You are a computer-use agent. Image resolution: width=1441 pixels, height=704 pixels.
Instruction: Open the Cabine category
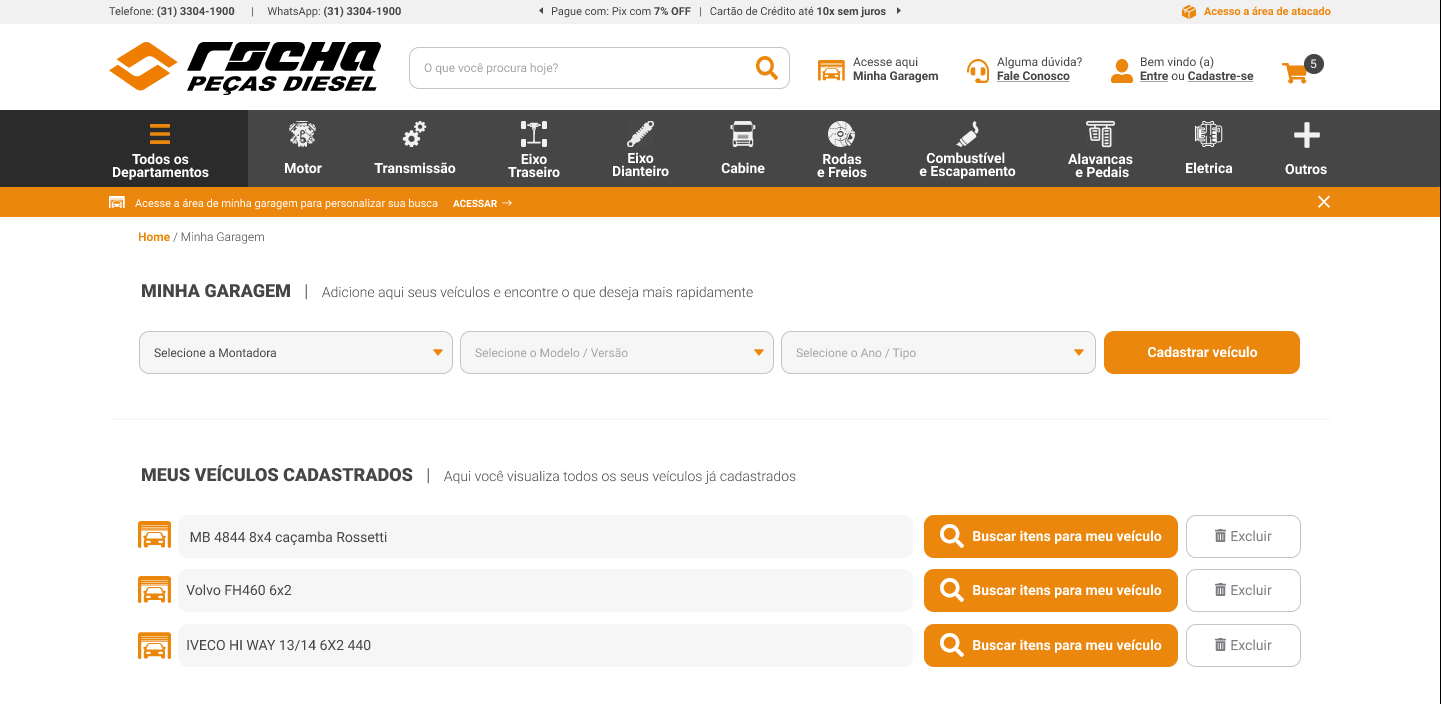point(743,149)
